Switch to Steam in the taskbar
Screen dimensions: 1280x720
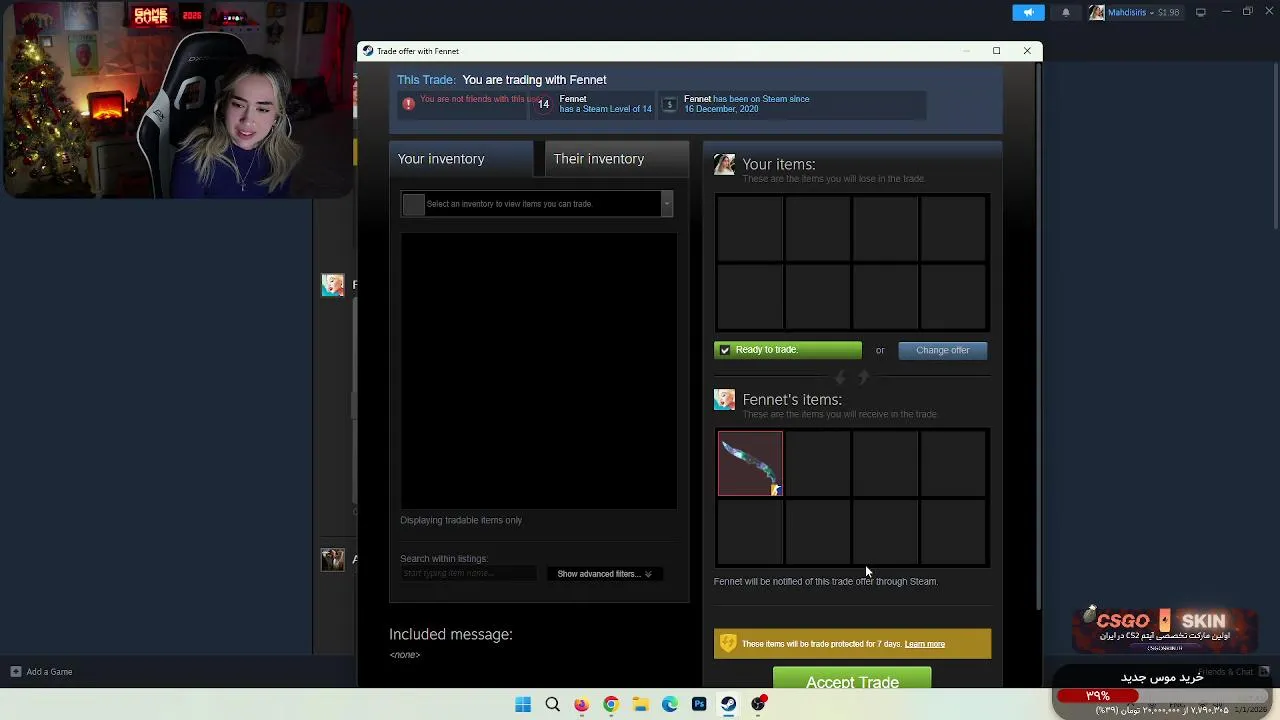[729, 704]
